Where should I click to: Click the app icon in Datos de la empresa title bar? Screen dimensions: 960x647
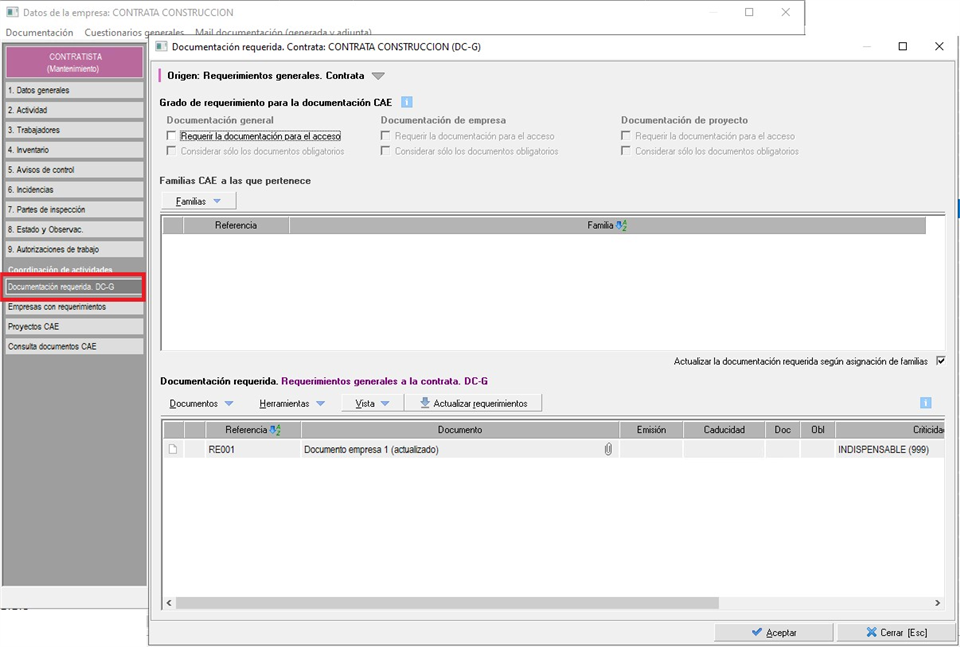12,12
